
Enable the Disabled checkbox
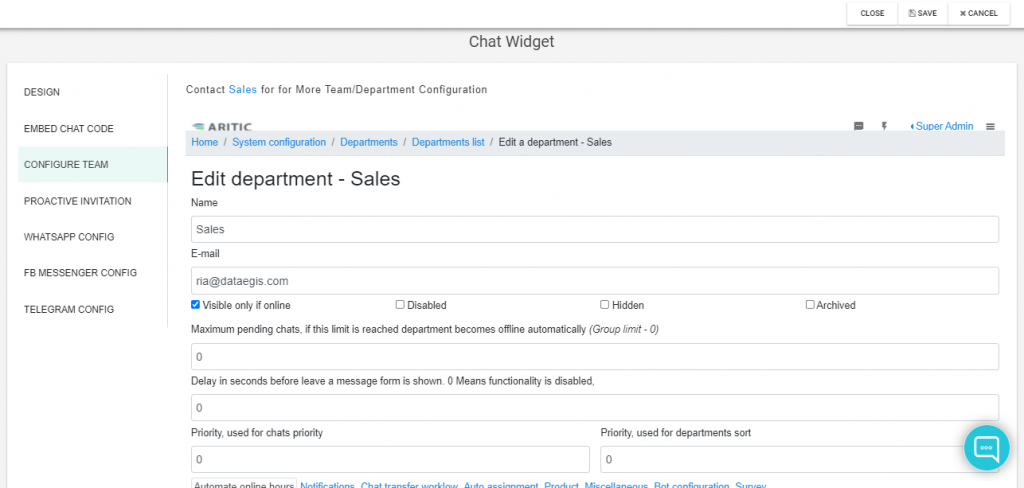400,304
